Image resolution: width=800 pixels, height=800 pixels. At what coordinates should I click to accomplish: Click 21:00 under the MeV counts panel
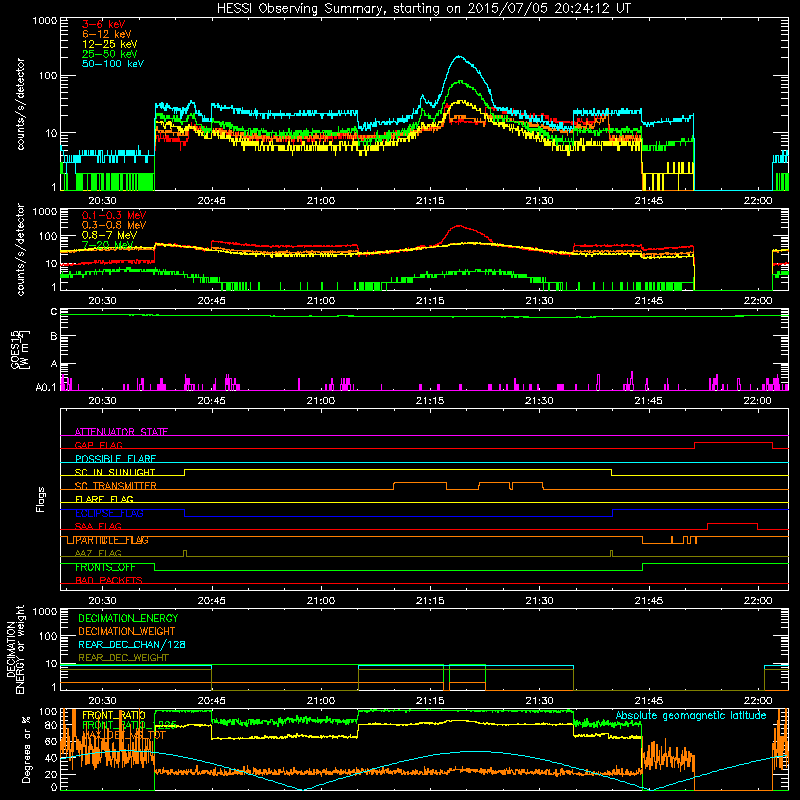coord(321,301)
